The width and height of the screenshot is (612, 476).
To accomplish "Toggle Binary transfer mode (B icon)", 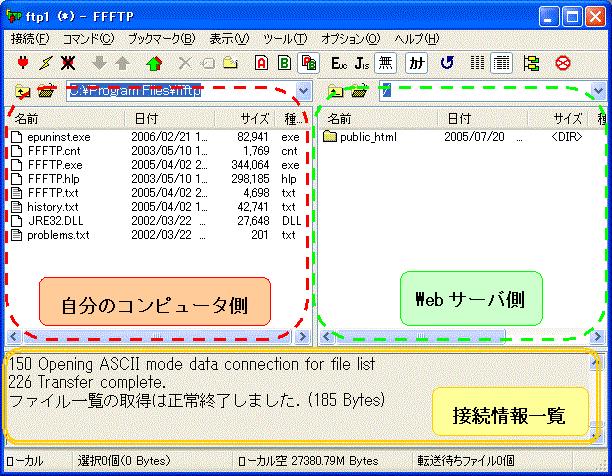I will (285, 63).
